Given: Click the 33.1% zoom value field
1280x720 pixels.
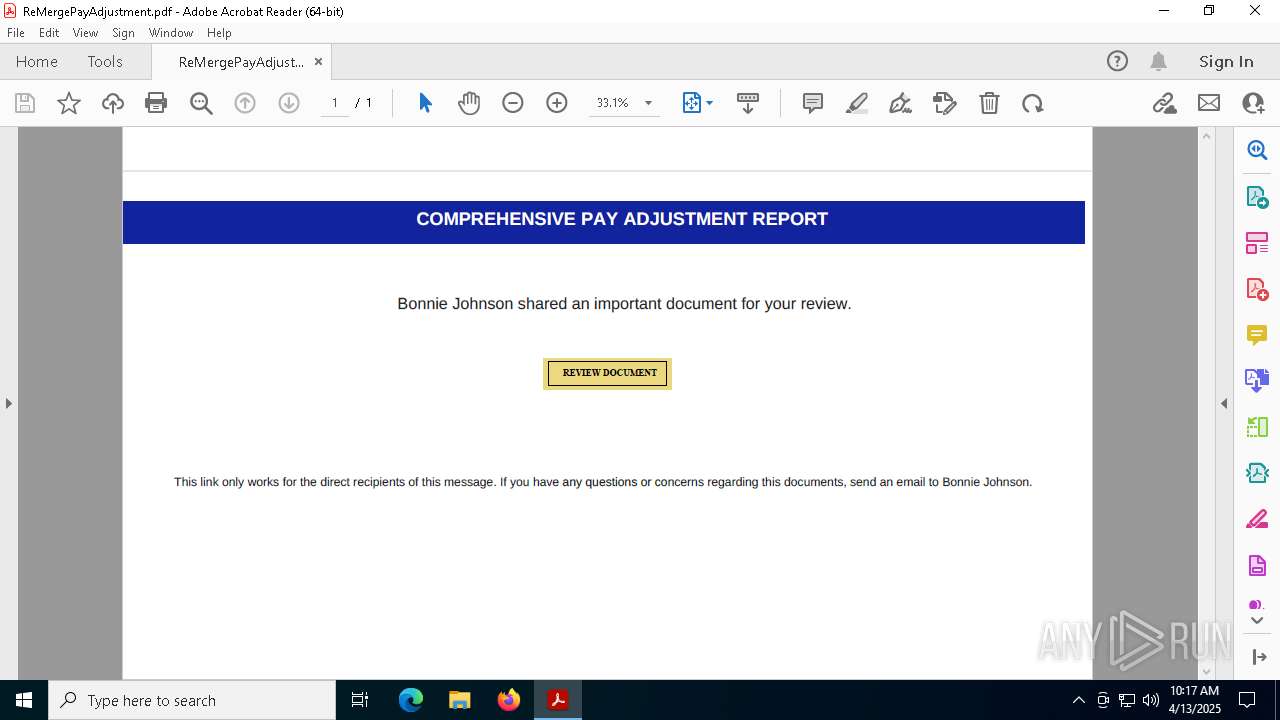Looking at the screenshot, I should coord(612,103).
